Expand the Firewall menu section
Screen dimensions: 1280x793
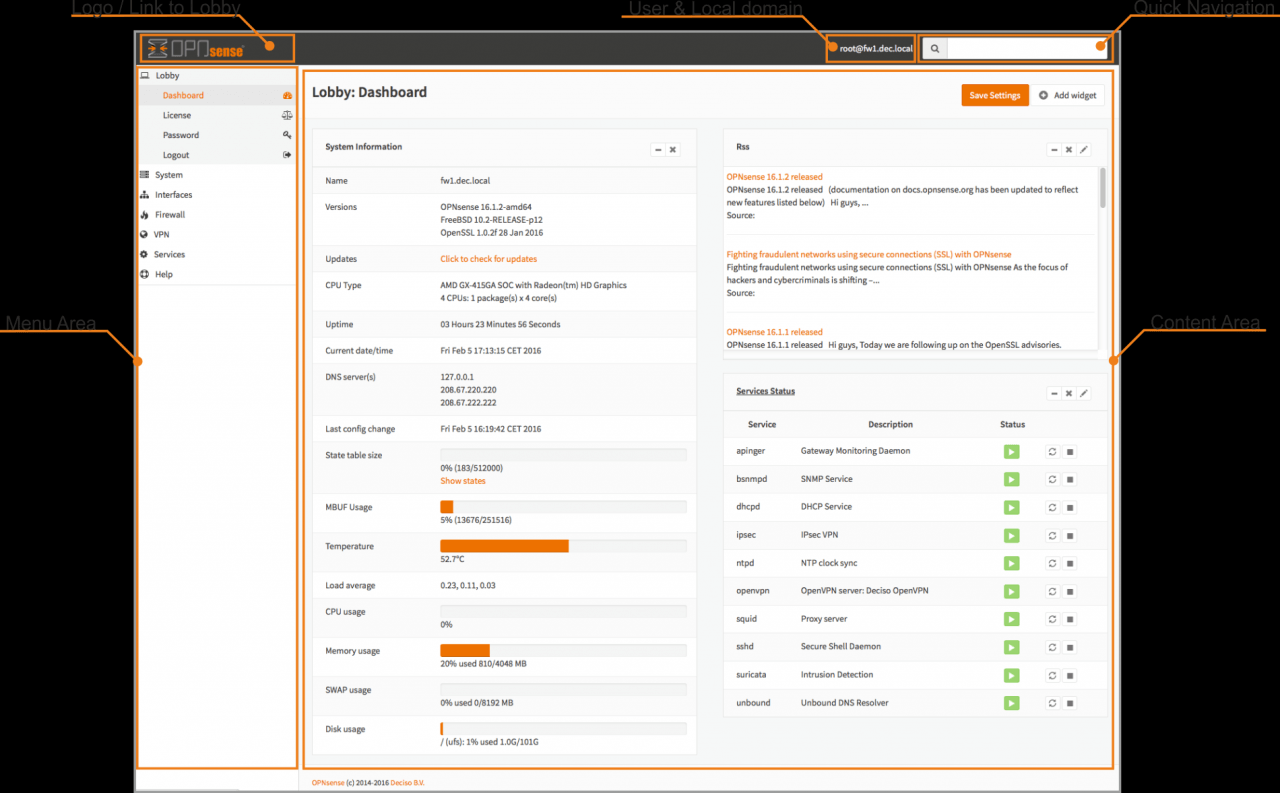coord(170,215)
